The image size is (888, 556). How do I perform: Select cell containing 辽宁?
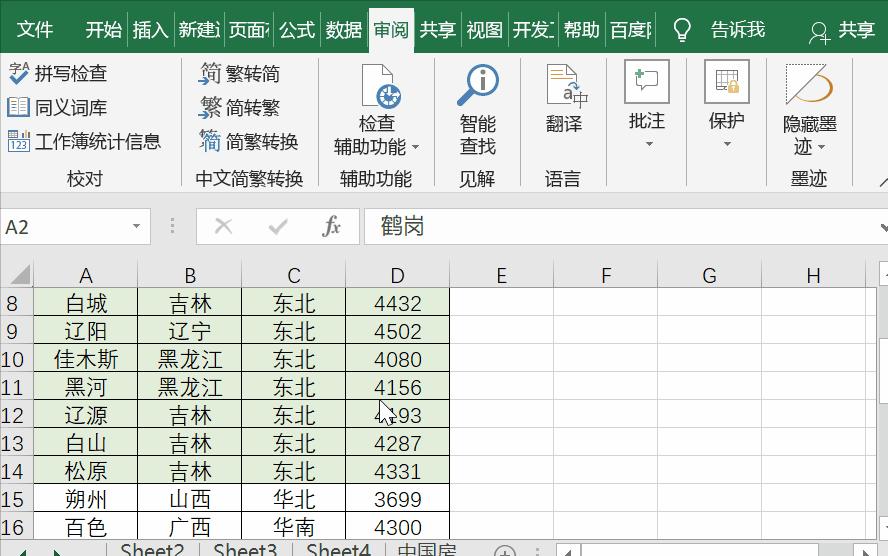(190, 331)
